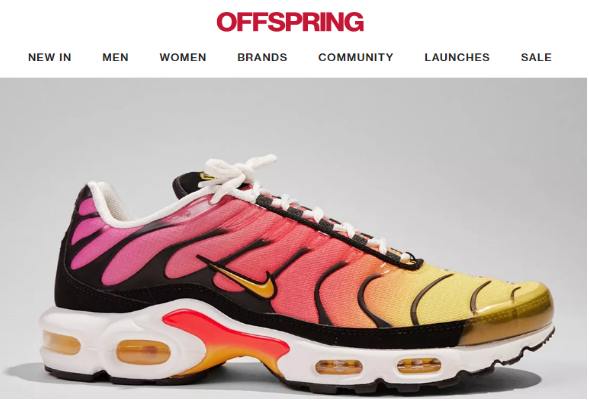589x401 pixels.
Task: Open the MEN navigation item
Action: pyautogui.click(x=115, y=57)
